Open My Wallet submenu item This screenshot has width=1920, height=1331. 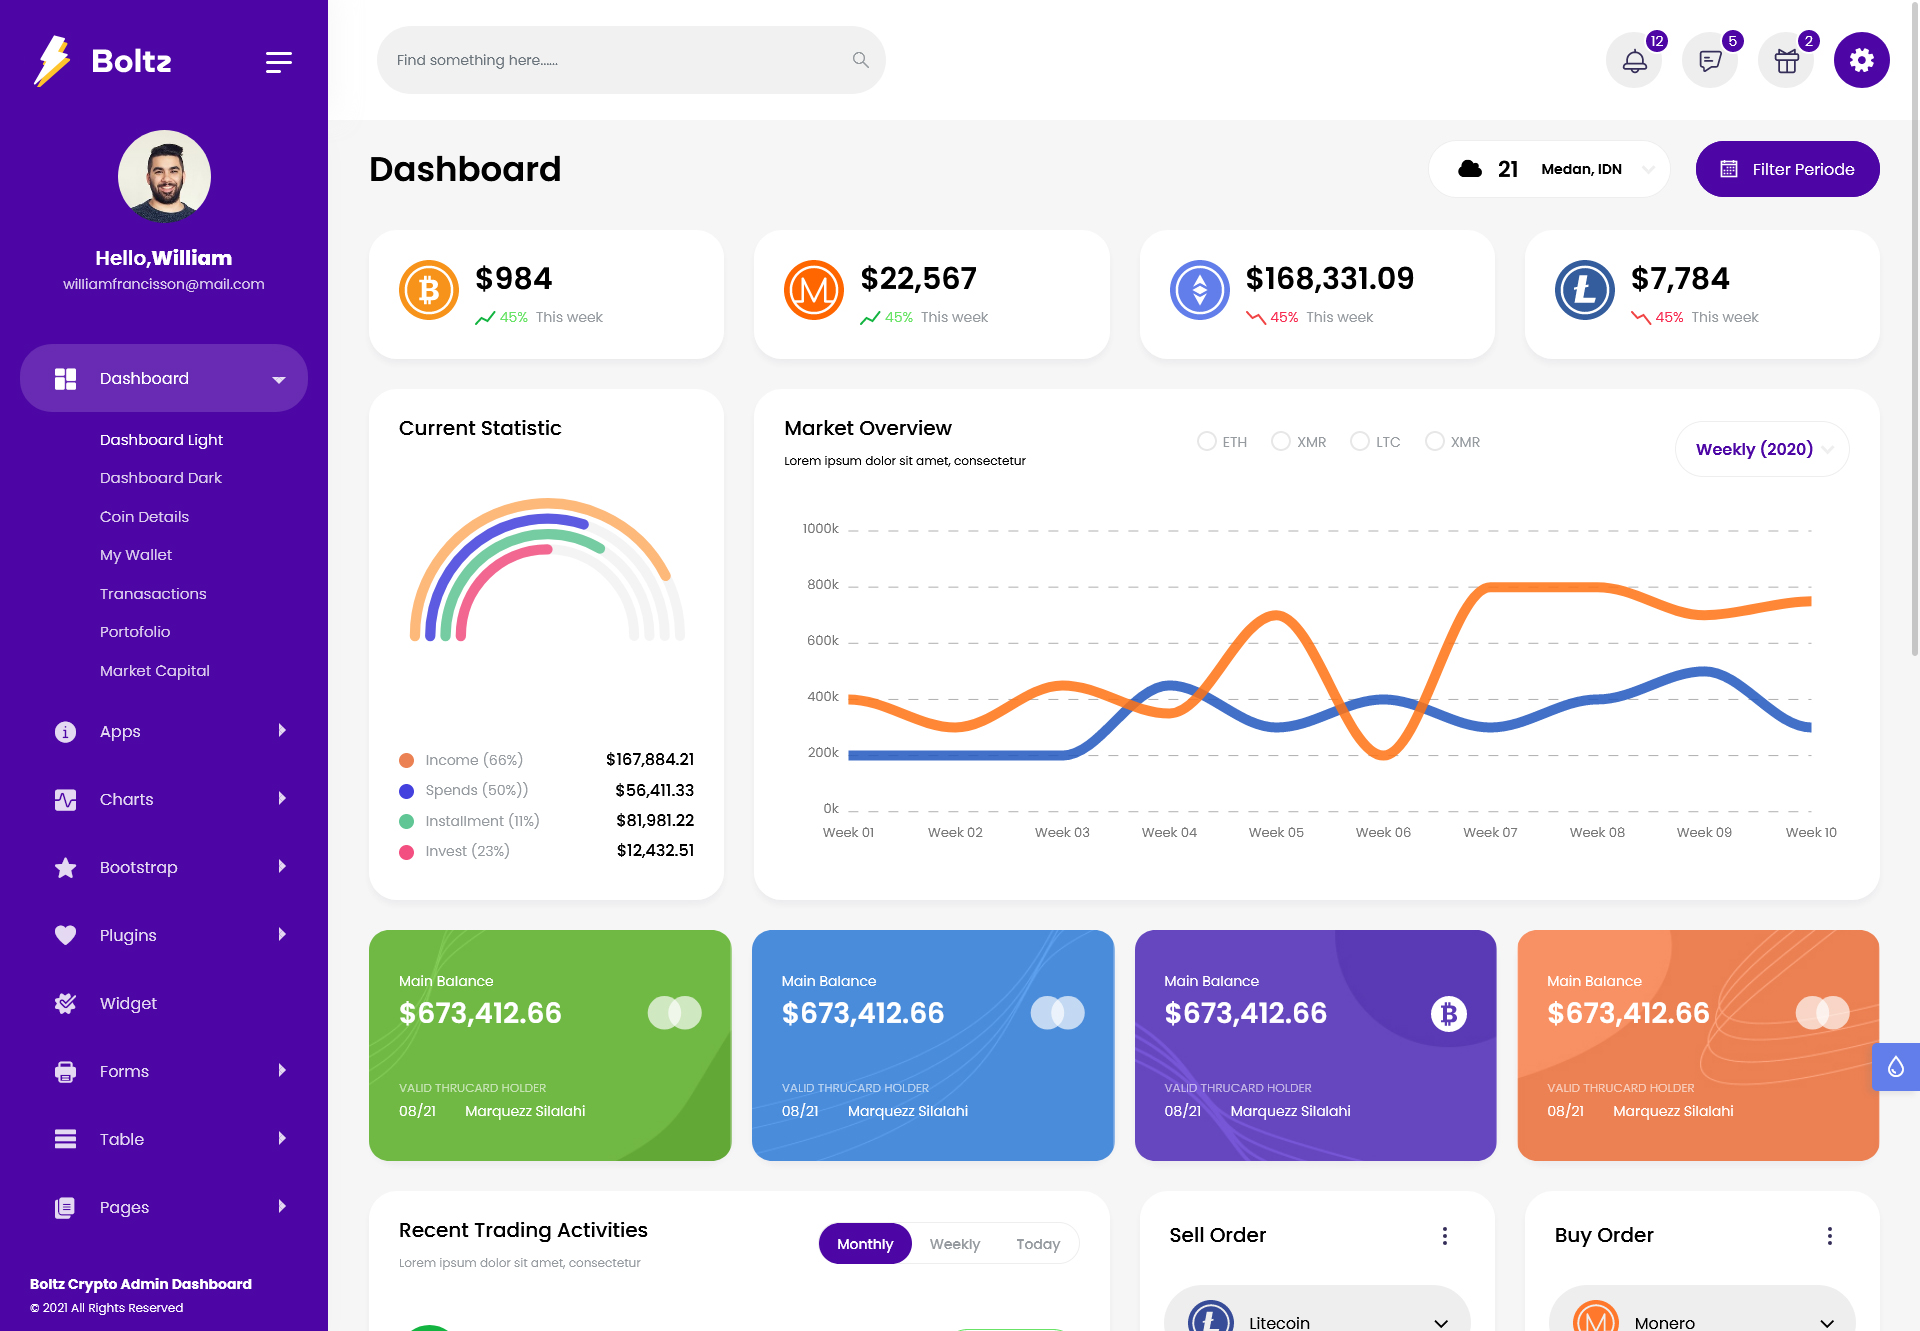click(x=136, y=555)
